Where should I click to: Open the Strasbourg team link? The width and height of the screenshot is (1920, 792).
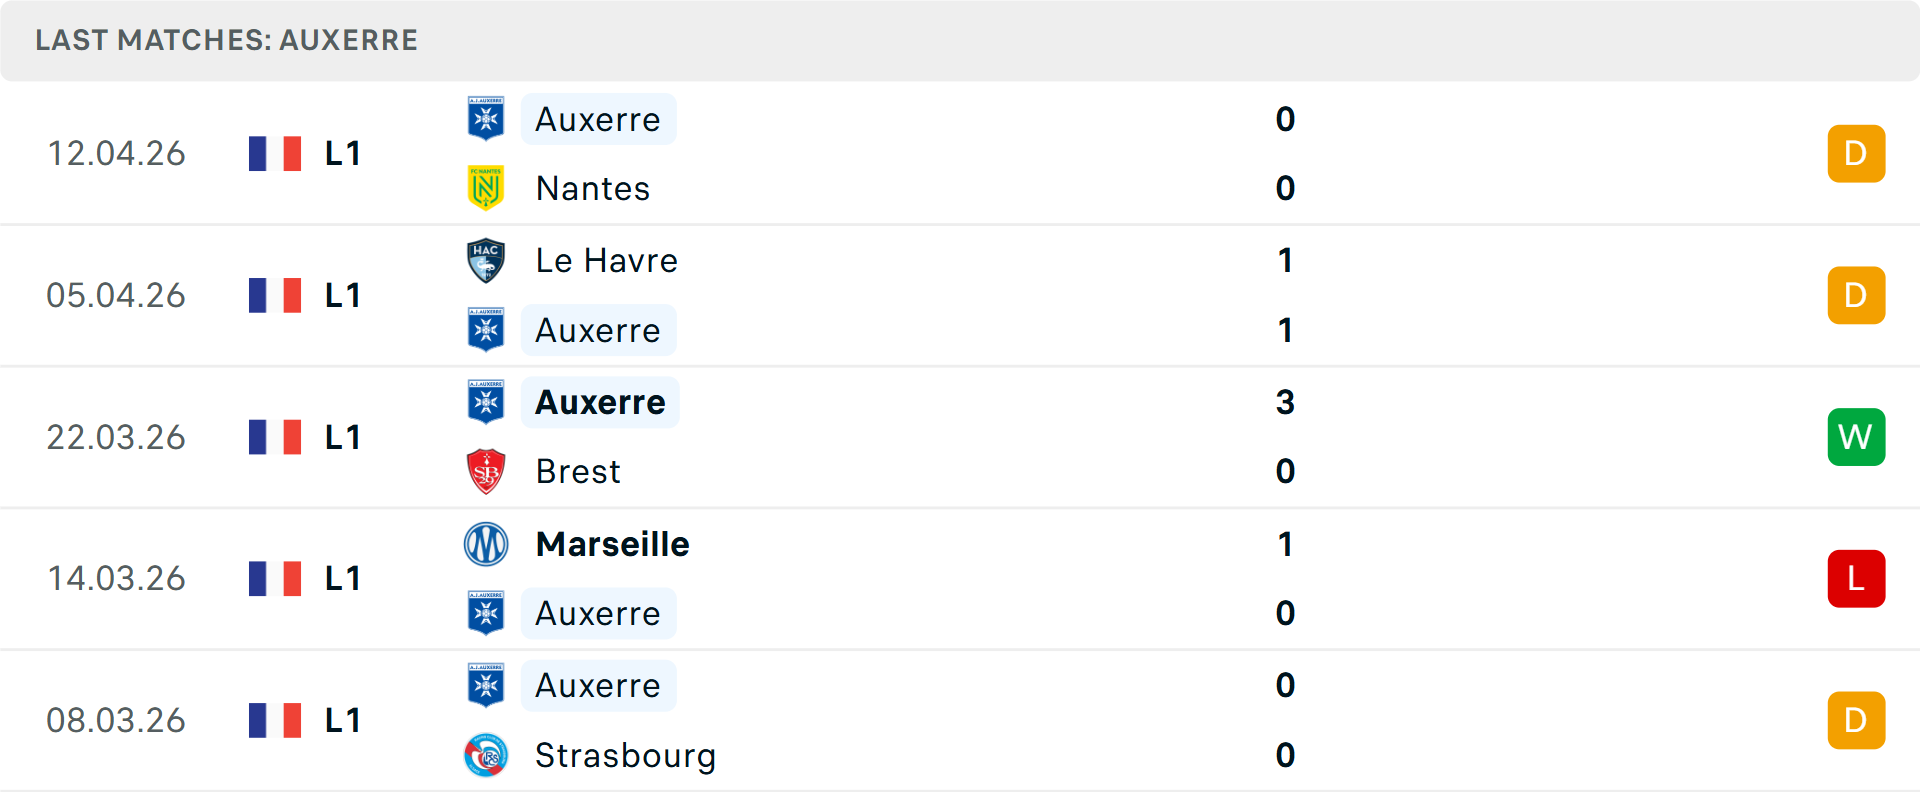625,755
